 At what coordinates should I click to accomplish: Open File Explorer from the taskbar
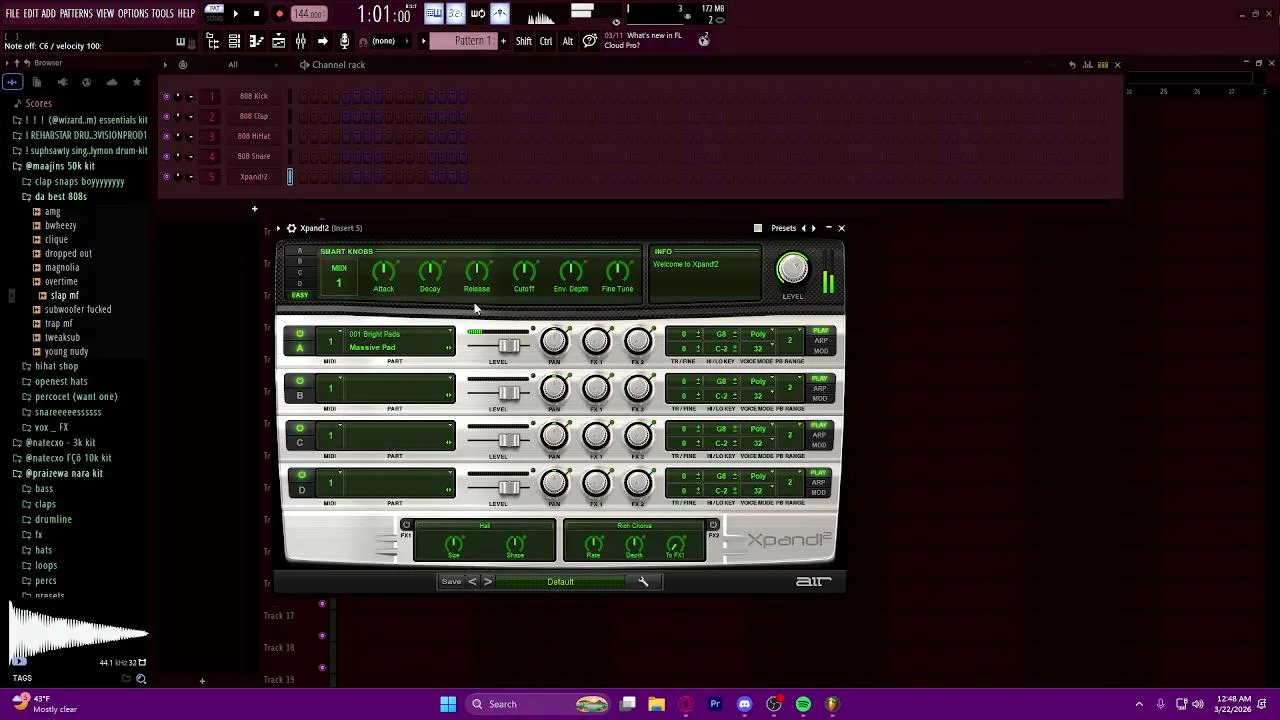point(656,704)
